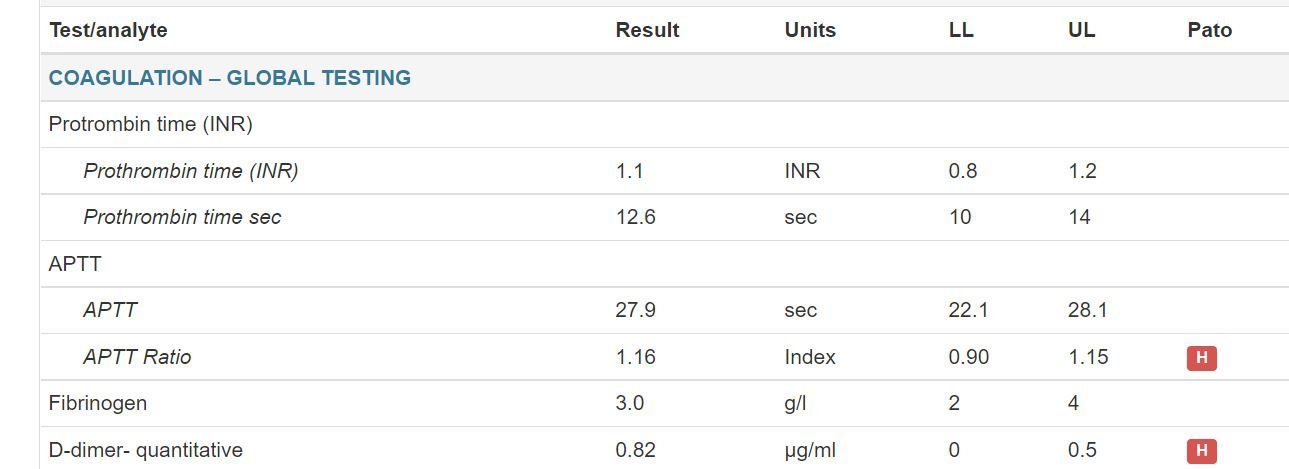Viewport: 1289px width, 469px height.
Task: Click the APTT Ratio row label
Action: (137, 357)
